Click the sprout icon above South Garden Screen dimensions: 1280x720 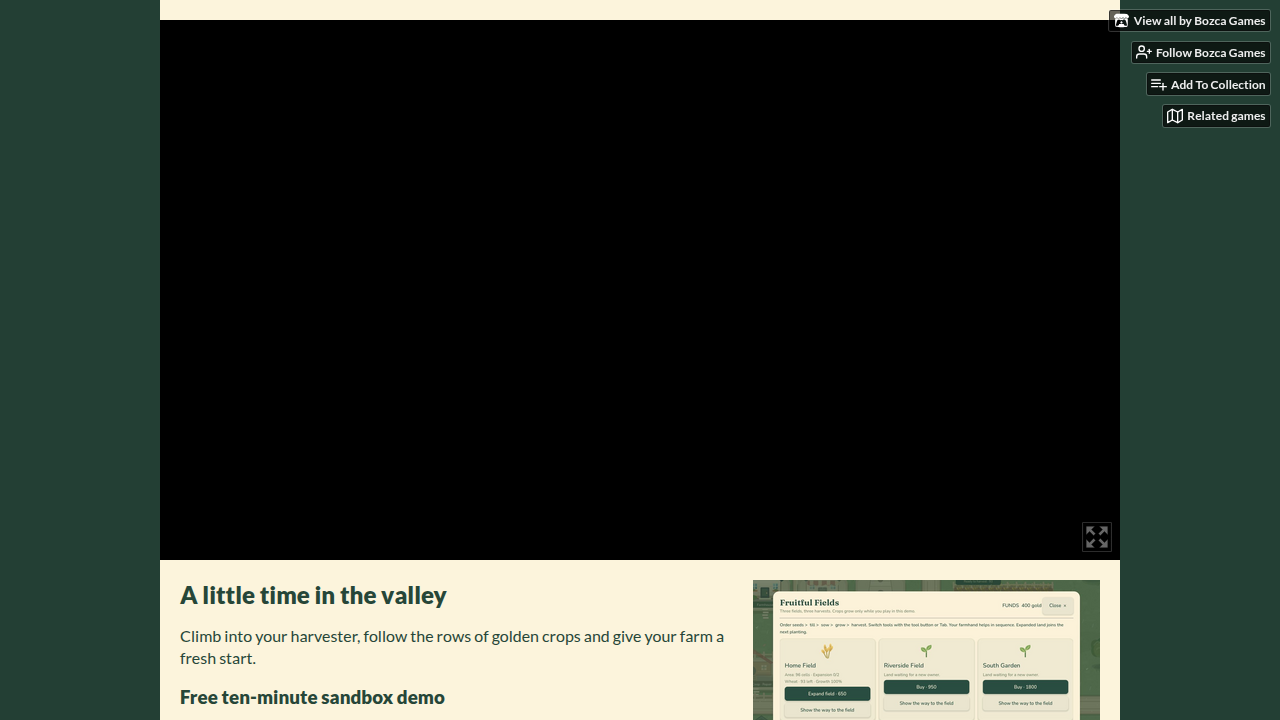click(1025, 651)
